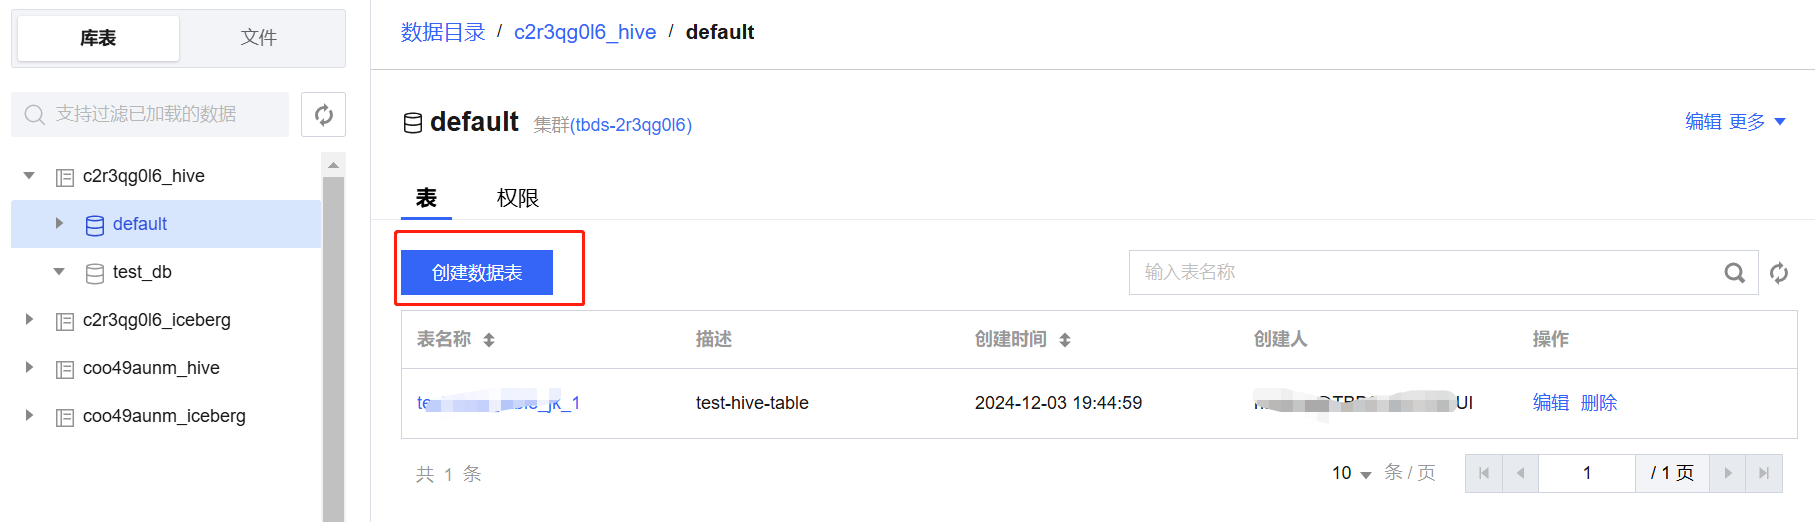Refresh the table list with reload icon

tap(1779, 273)
